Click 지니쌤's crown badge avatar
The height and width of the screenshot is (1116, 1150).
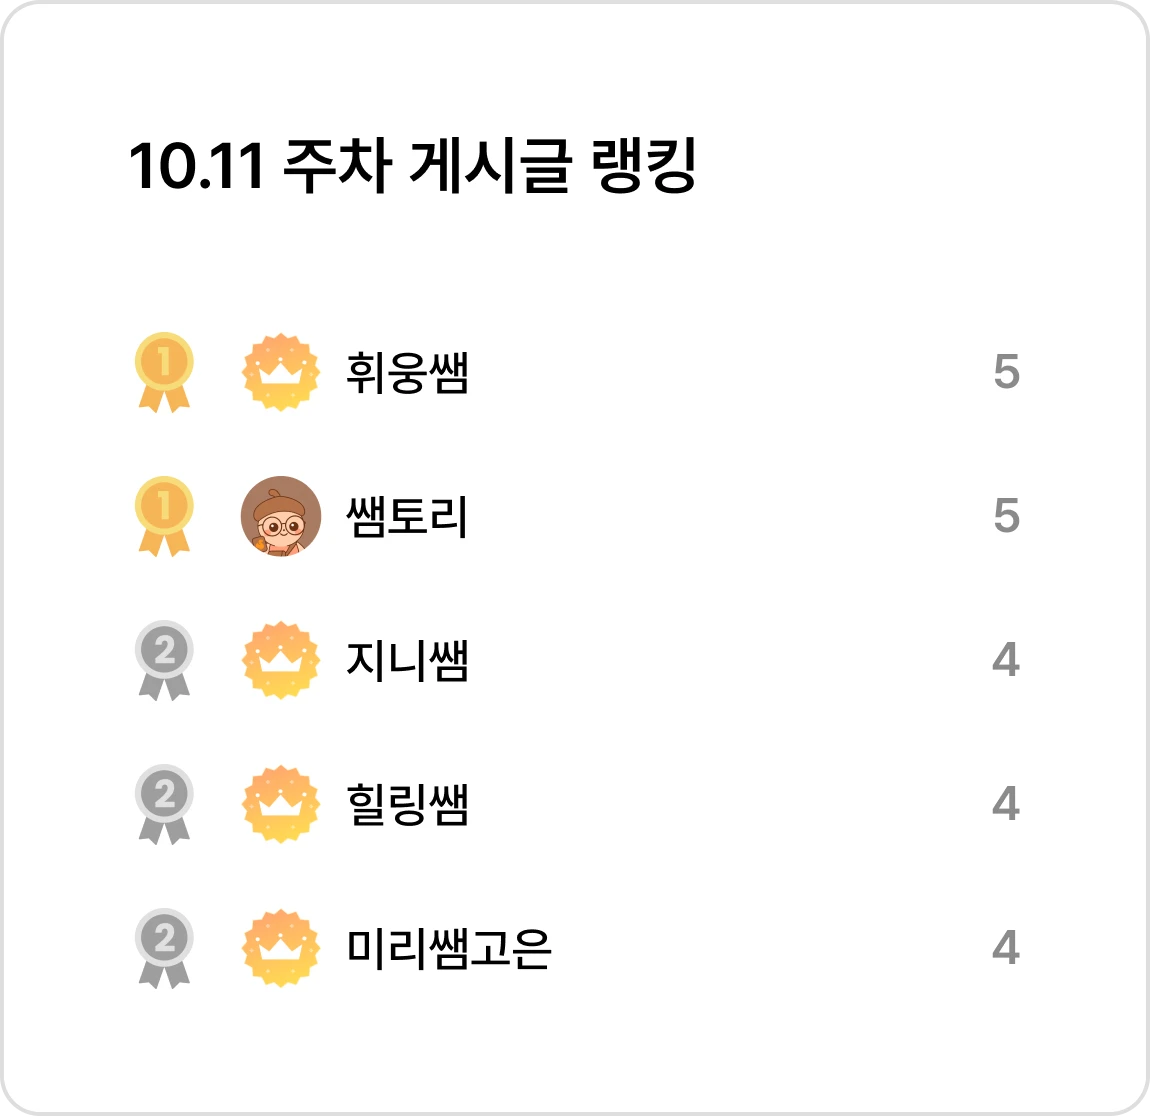[281, 660]
